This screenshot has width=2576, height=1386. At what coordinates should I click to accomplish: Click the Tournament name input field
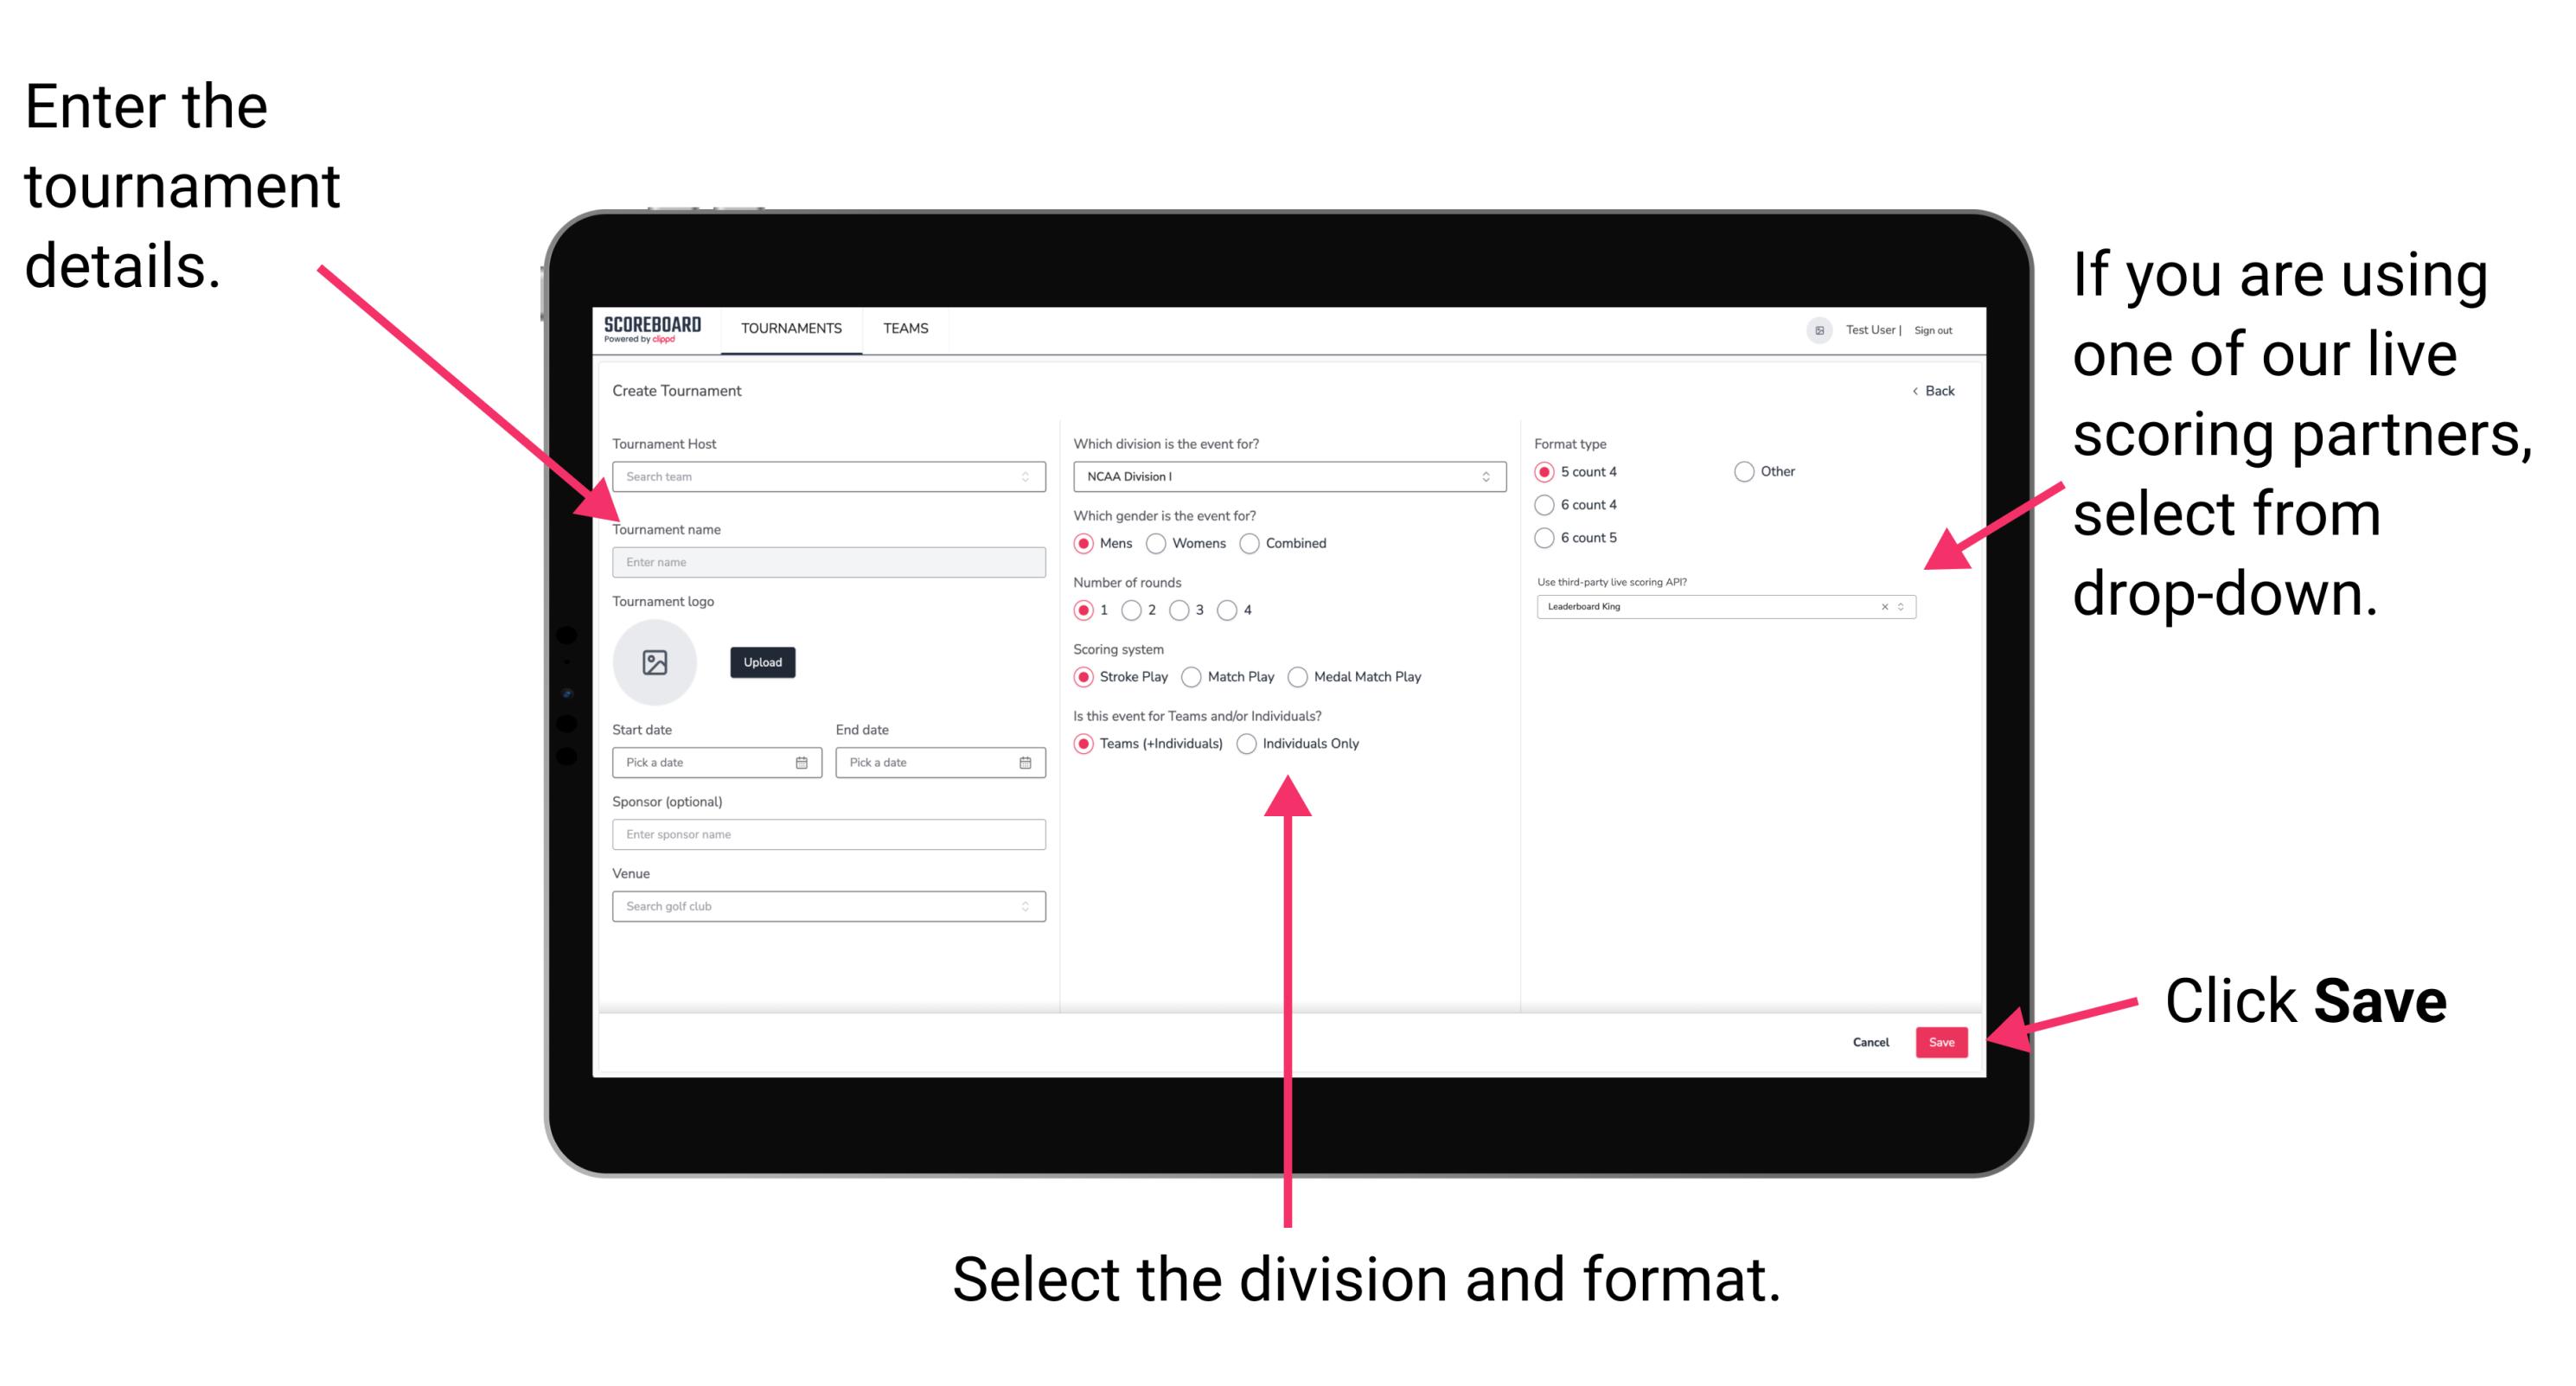825,563
